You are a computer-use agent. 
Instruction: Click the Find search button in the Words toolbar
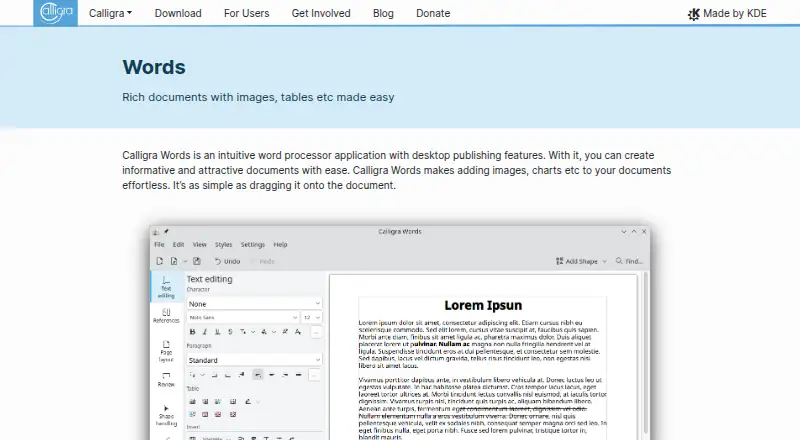(x=629, y=261)
